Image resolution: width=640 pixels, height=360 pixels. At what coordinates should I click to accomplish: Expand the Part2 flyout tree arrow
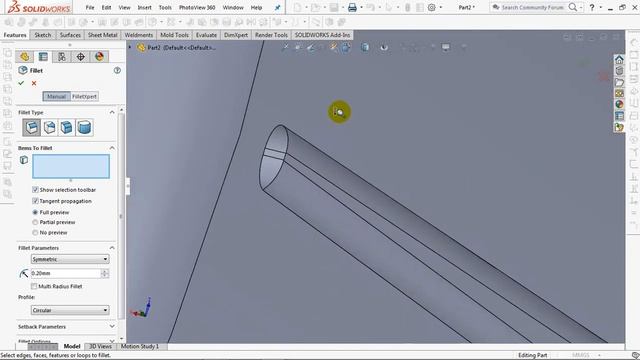click(x=130, y=47)
